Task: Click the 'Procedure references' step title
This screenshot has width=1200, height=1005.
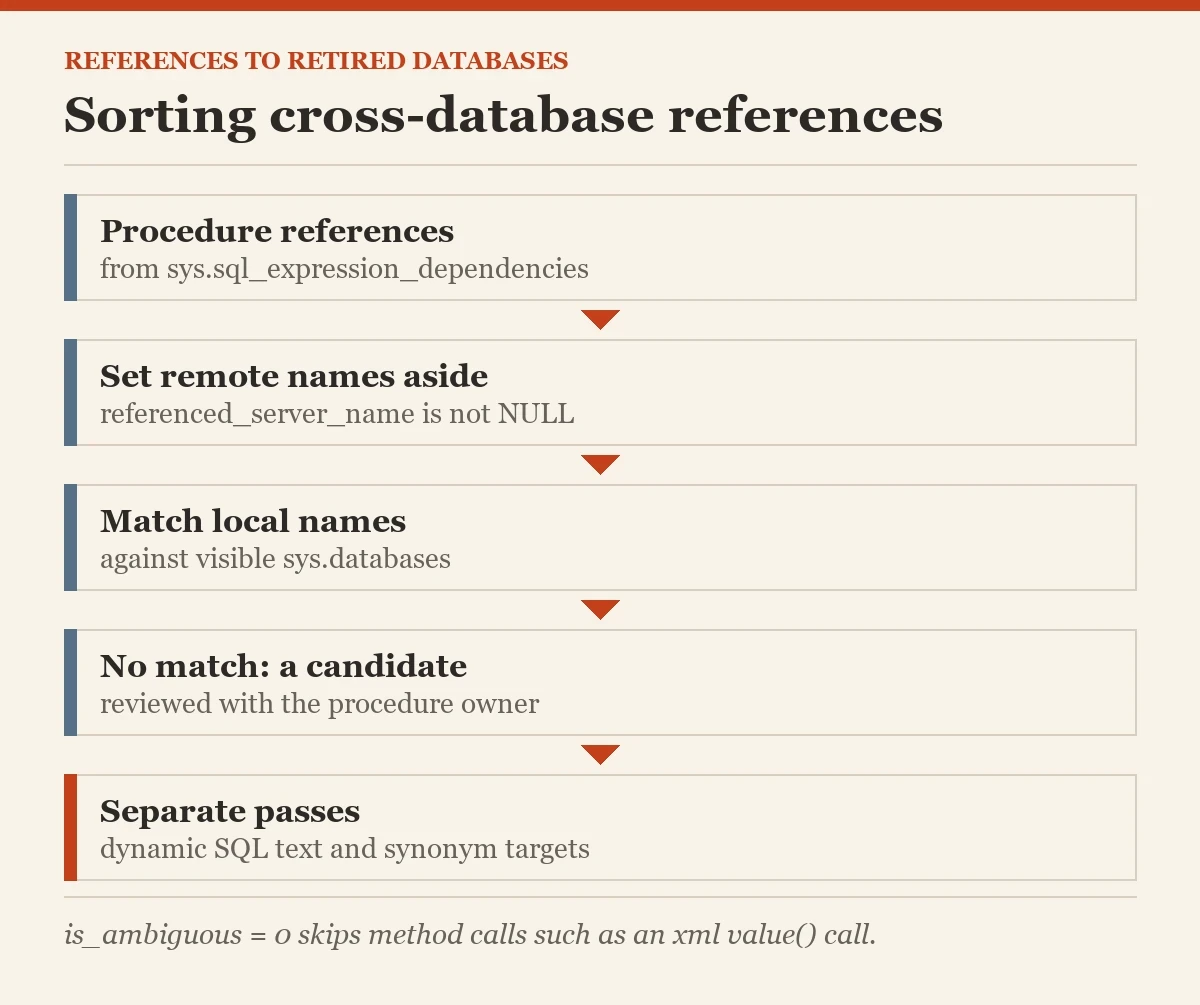Action: (277, 231)
